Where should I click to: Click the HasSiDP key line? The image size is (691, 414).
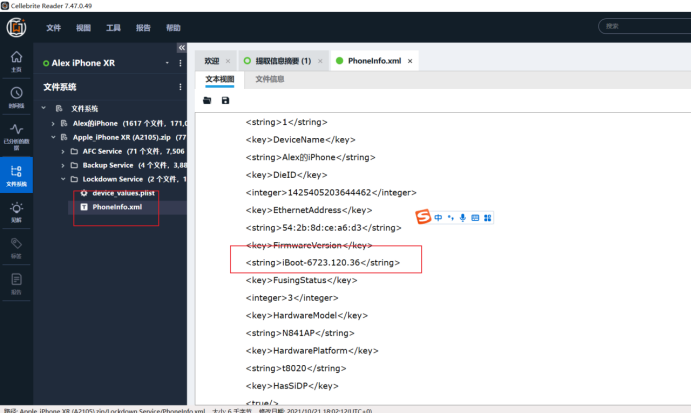coord(292,386)
